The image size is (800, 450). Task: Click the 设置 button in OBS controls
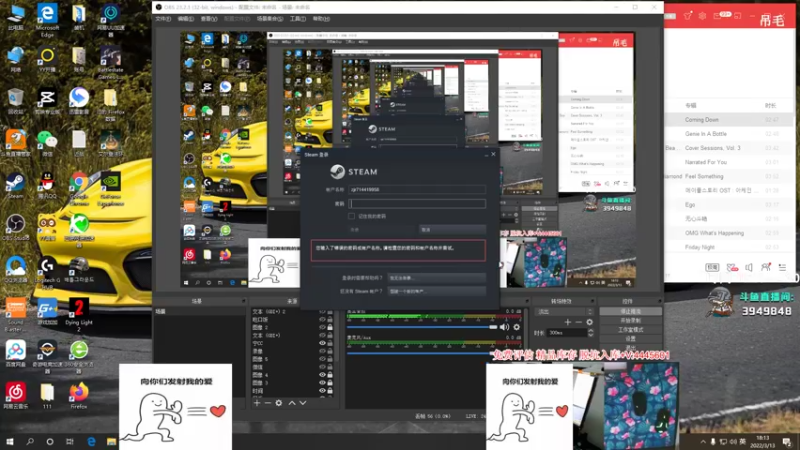point(631,339)
